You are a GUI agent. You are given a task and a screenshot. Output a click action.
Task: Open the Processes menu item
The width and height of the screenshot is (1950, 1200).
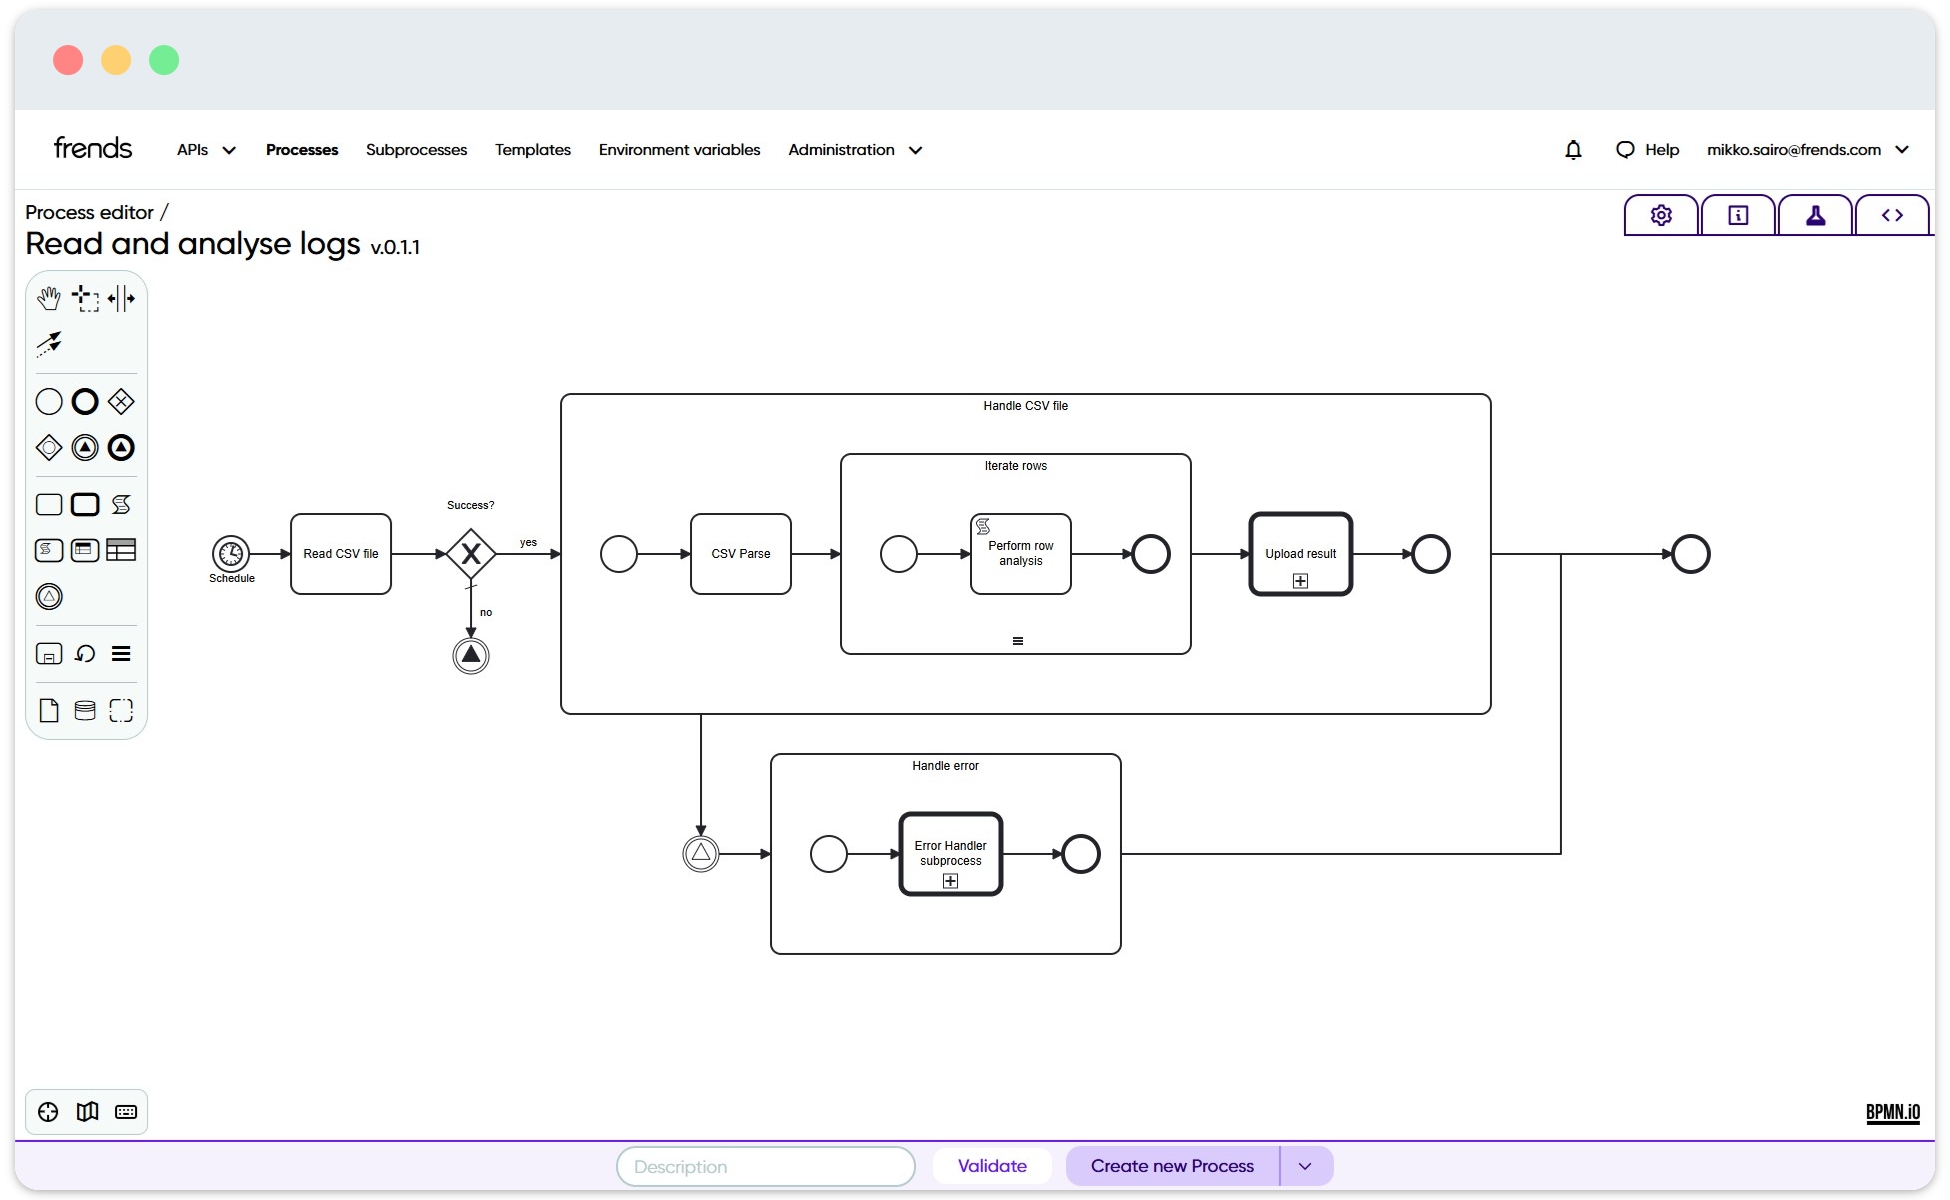pyautogui.click(x=302, y=149)
